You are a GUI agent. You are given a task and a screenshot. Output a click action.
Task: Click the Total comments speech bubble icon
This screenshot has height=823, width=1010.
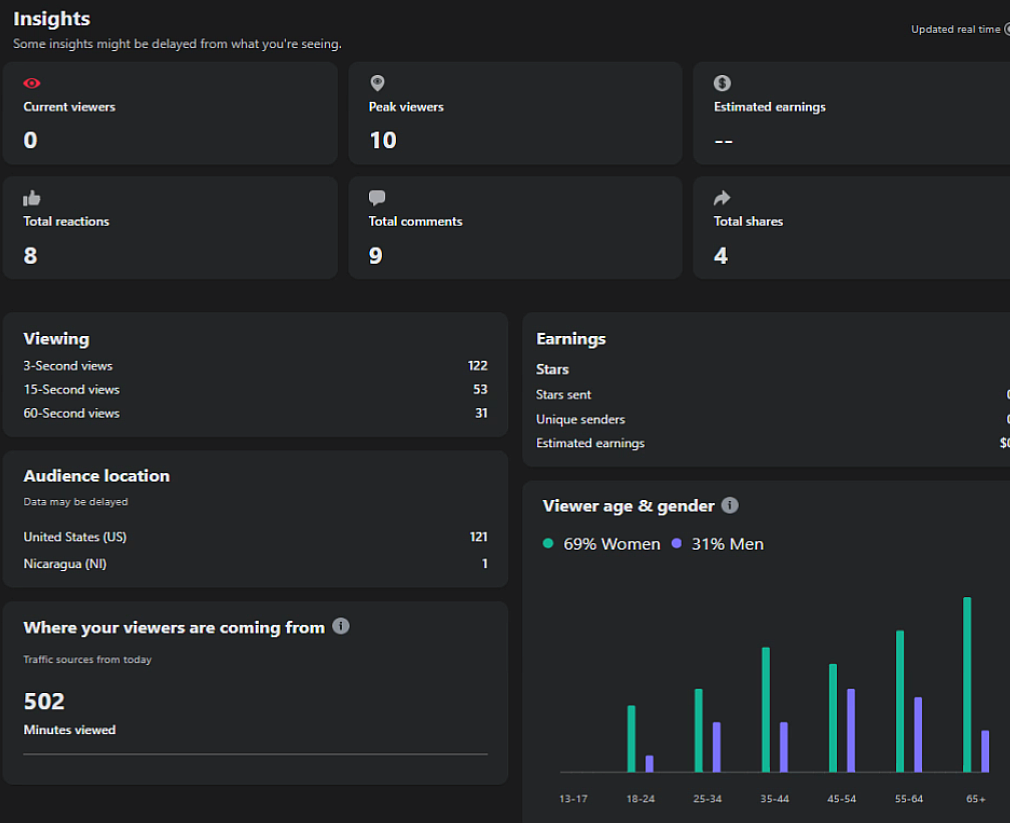377,198
